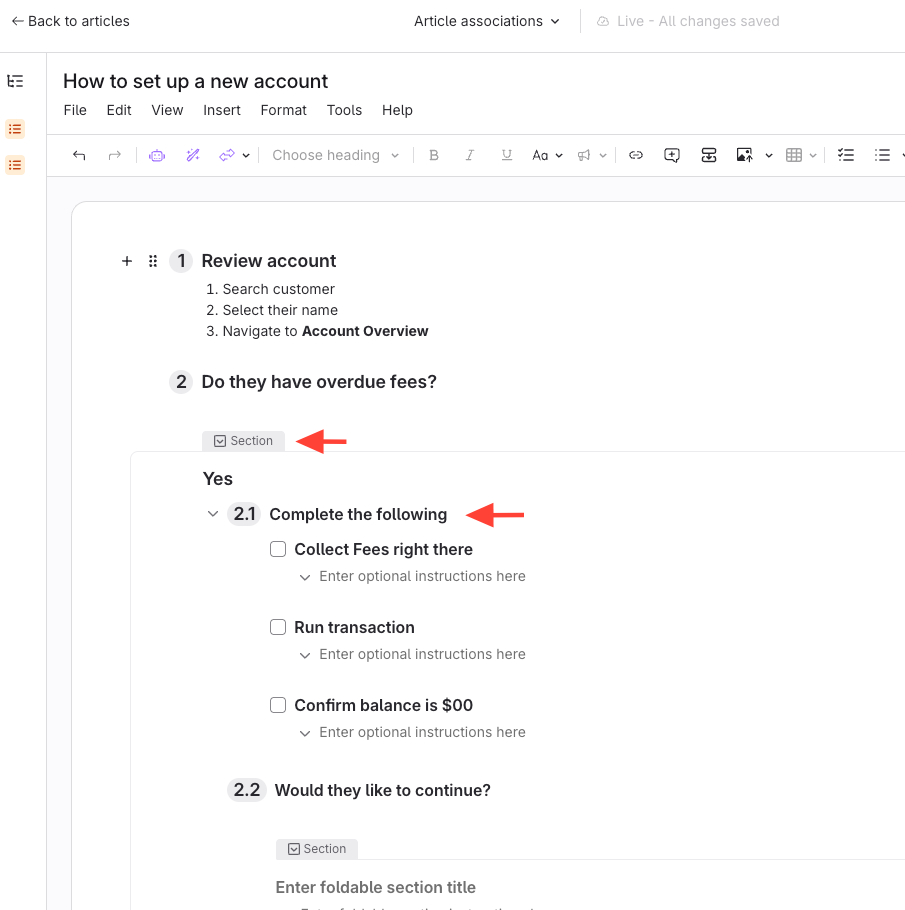Click the magic wand icon
905x910 pixels.
point(193,155)
